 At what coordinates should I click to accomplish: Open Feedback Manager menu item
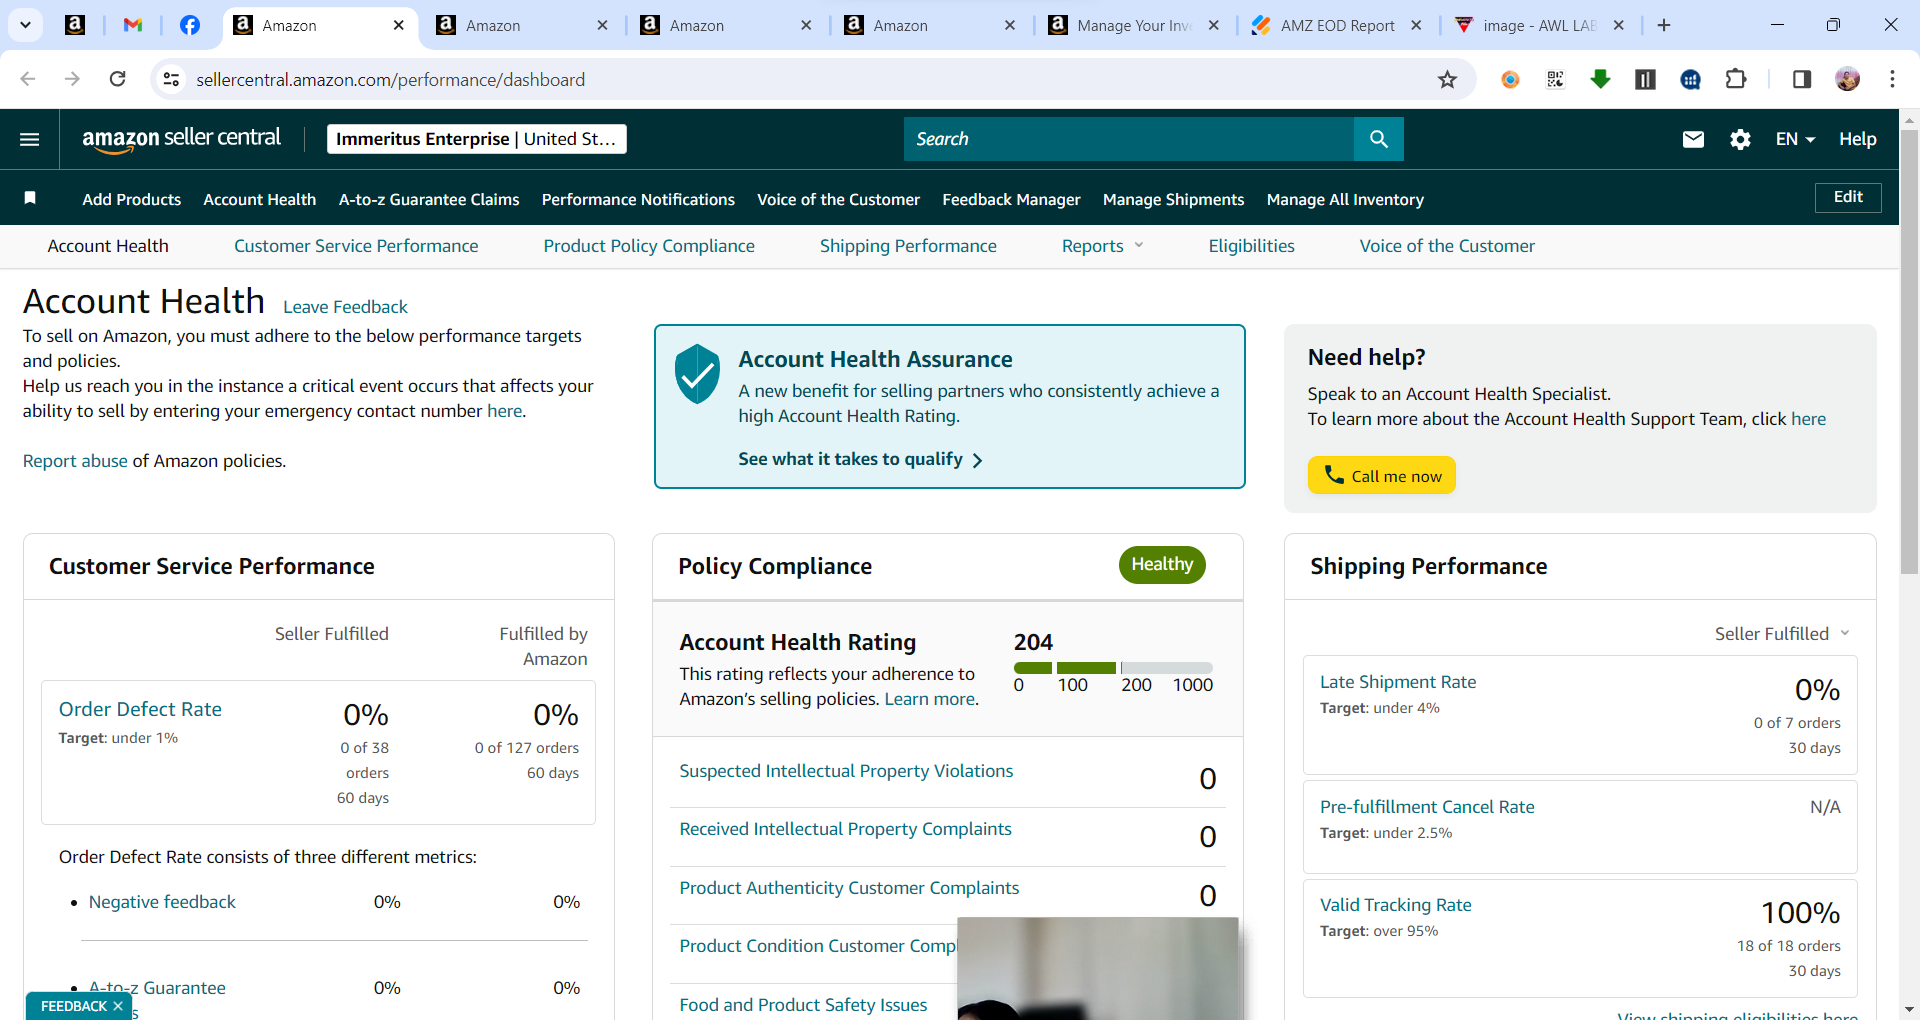1011,199
